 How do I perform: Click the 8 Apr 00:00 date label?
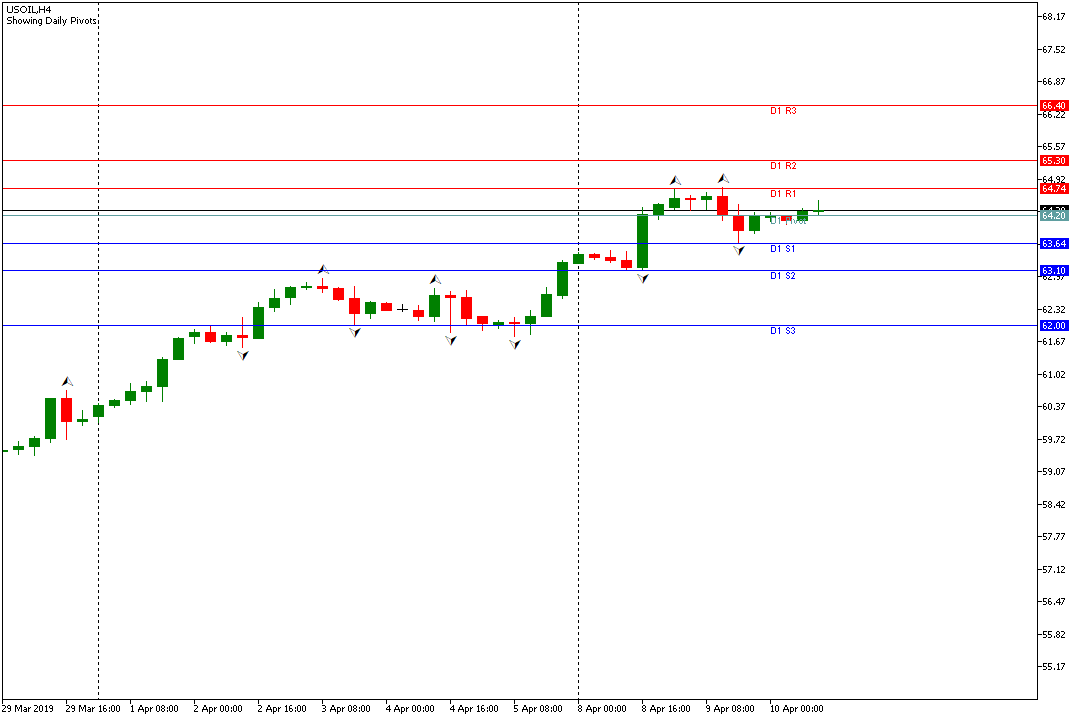[605, 708]
